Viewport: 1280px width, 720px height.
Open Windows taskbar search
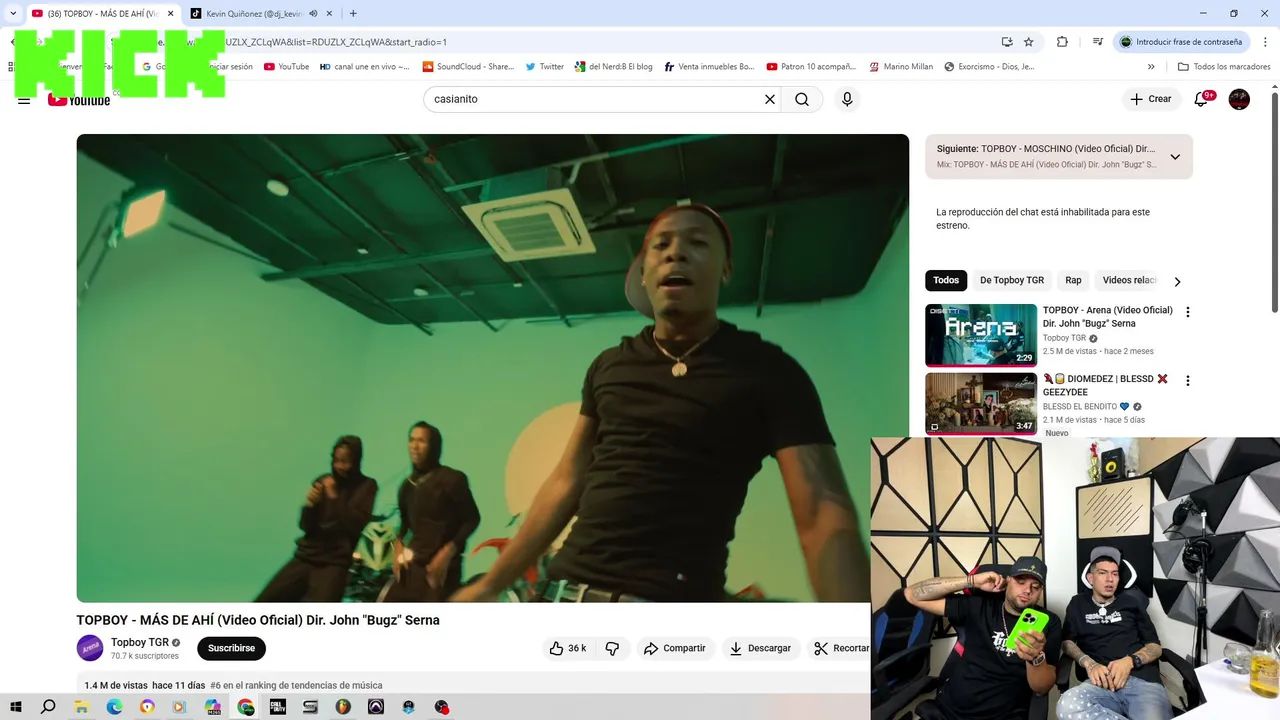pos(48,707)
